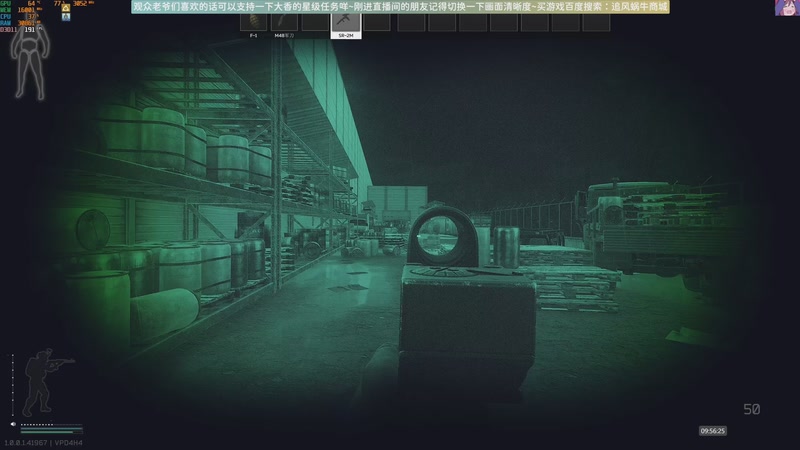800x450 pixels.
Task: Click the weapon's red dot sight lens
Action: pyautogui.click(x=438, y=236)
